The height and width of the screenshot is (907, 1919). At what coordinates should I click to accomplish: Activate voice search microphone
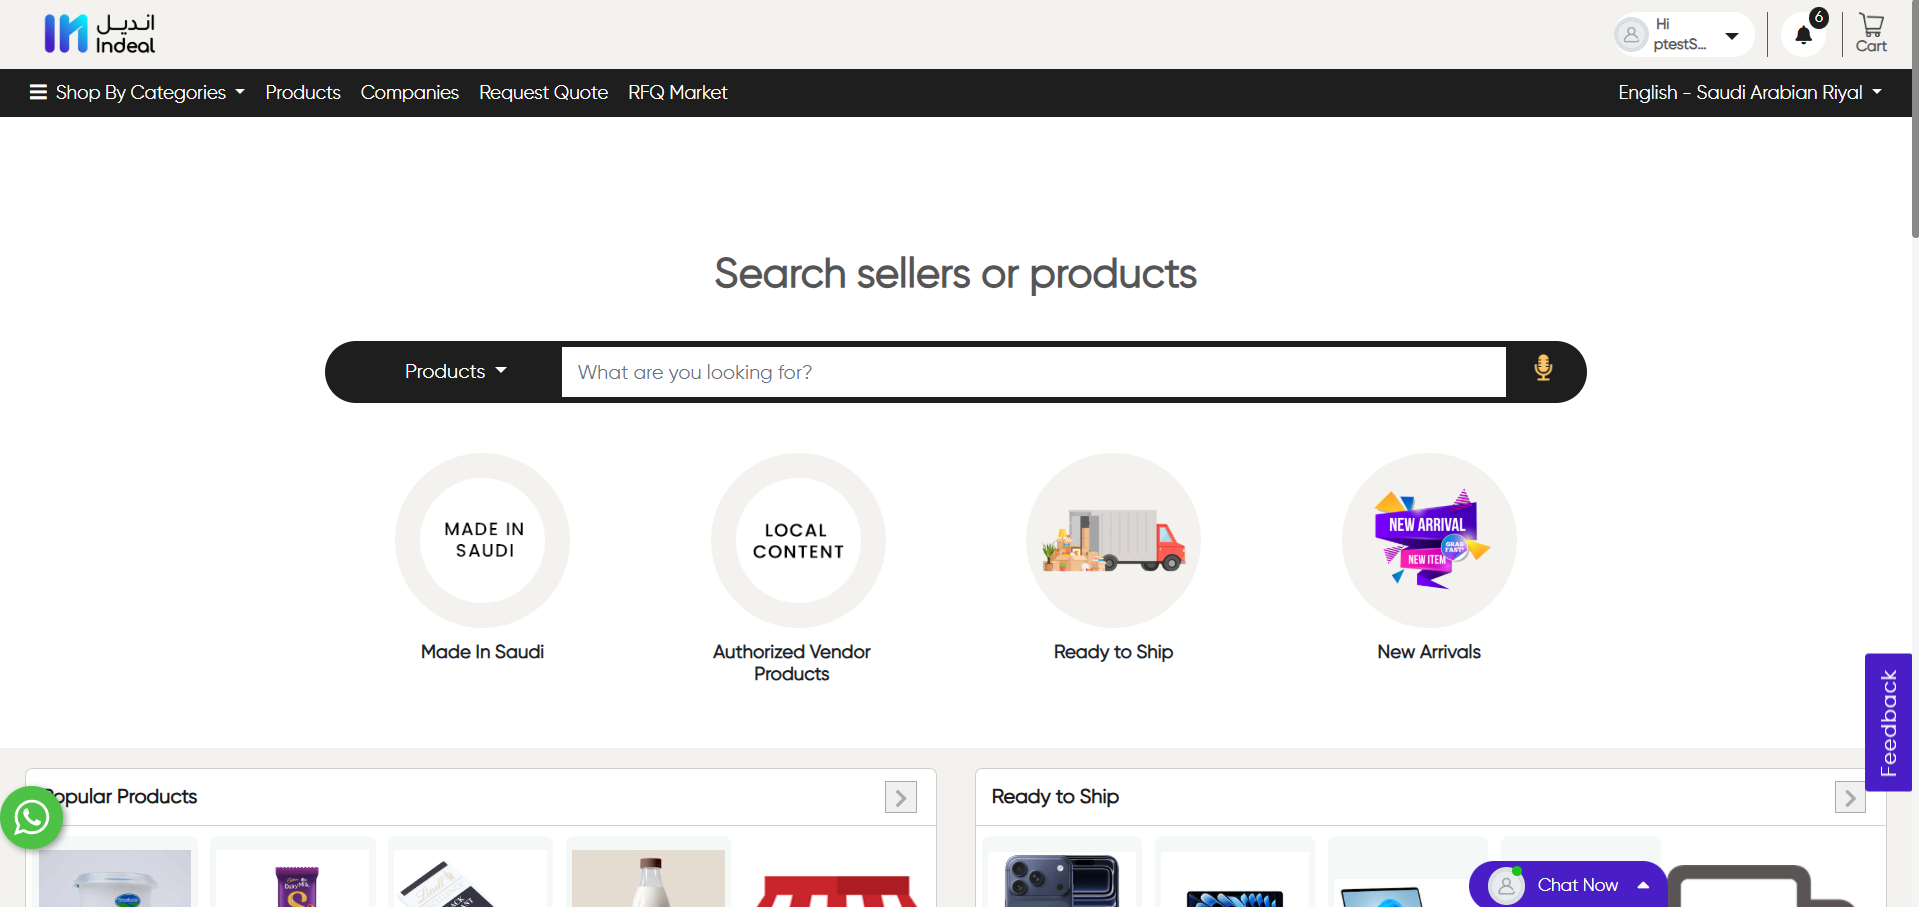click(x=1543, y=370)
